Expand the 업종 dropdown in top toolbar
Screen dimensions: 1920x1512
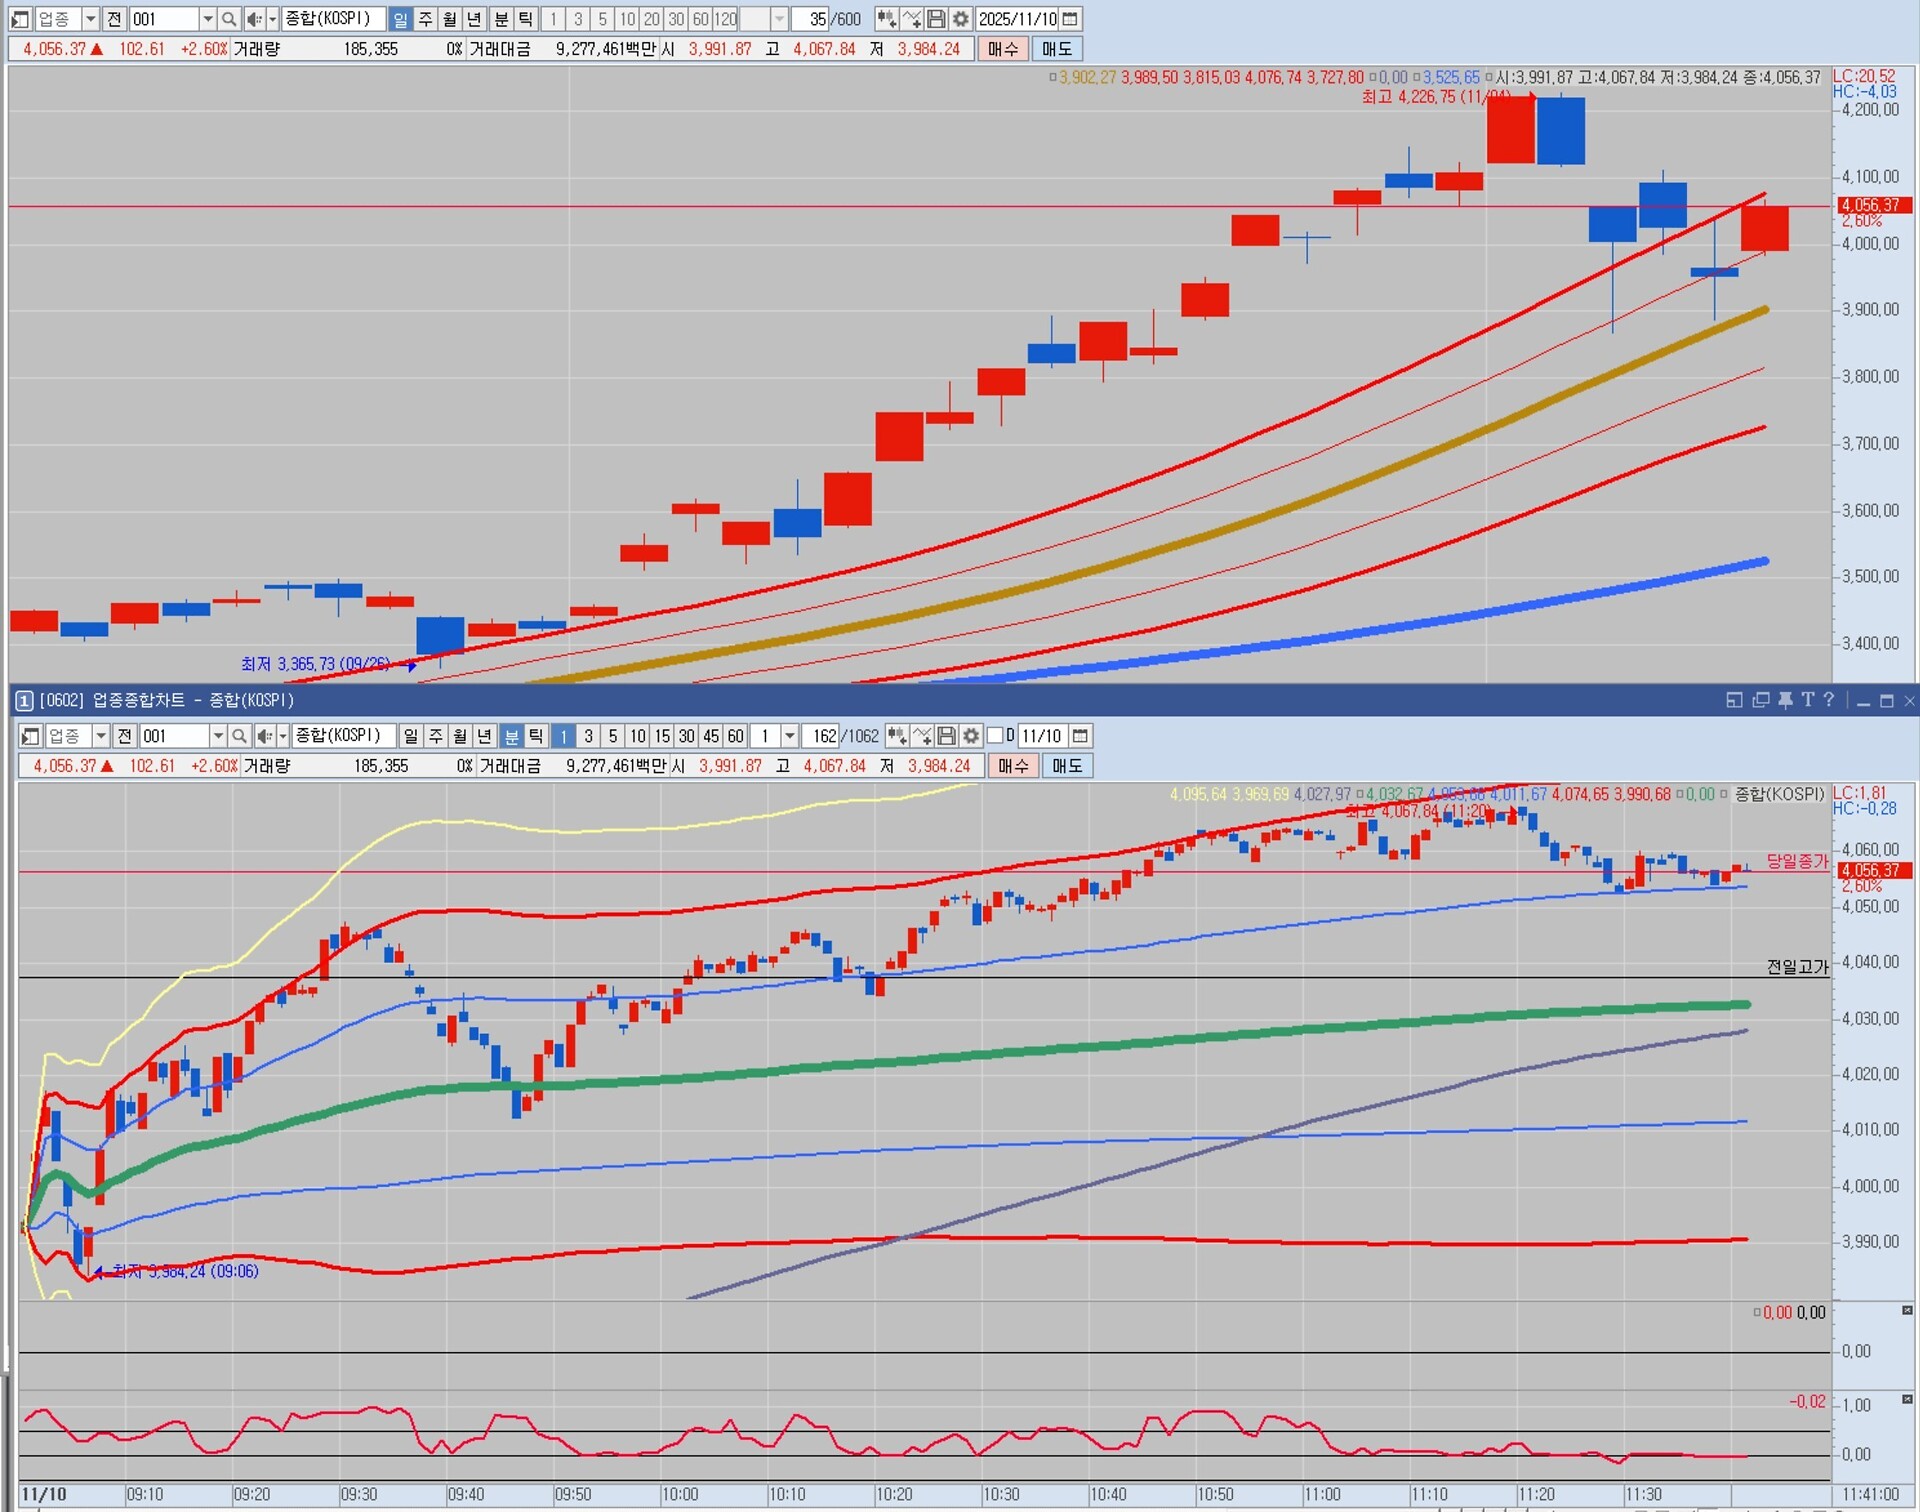[x=90, y=19]
